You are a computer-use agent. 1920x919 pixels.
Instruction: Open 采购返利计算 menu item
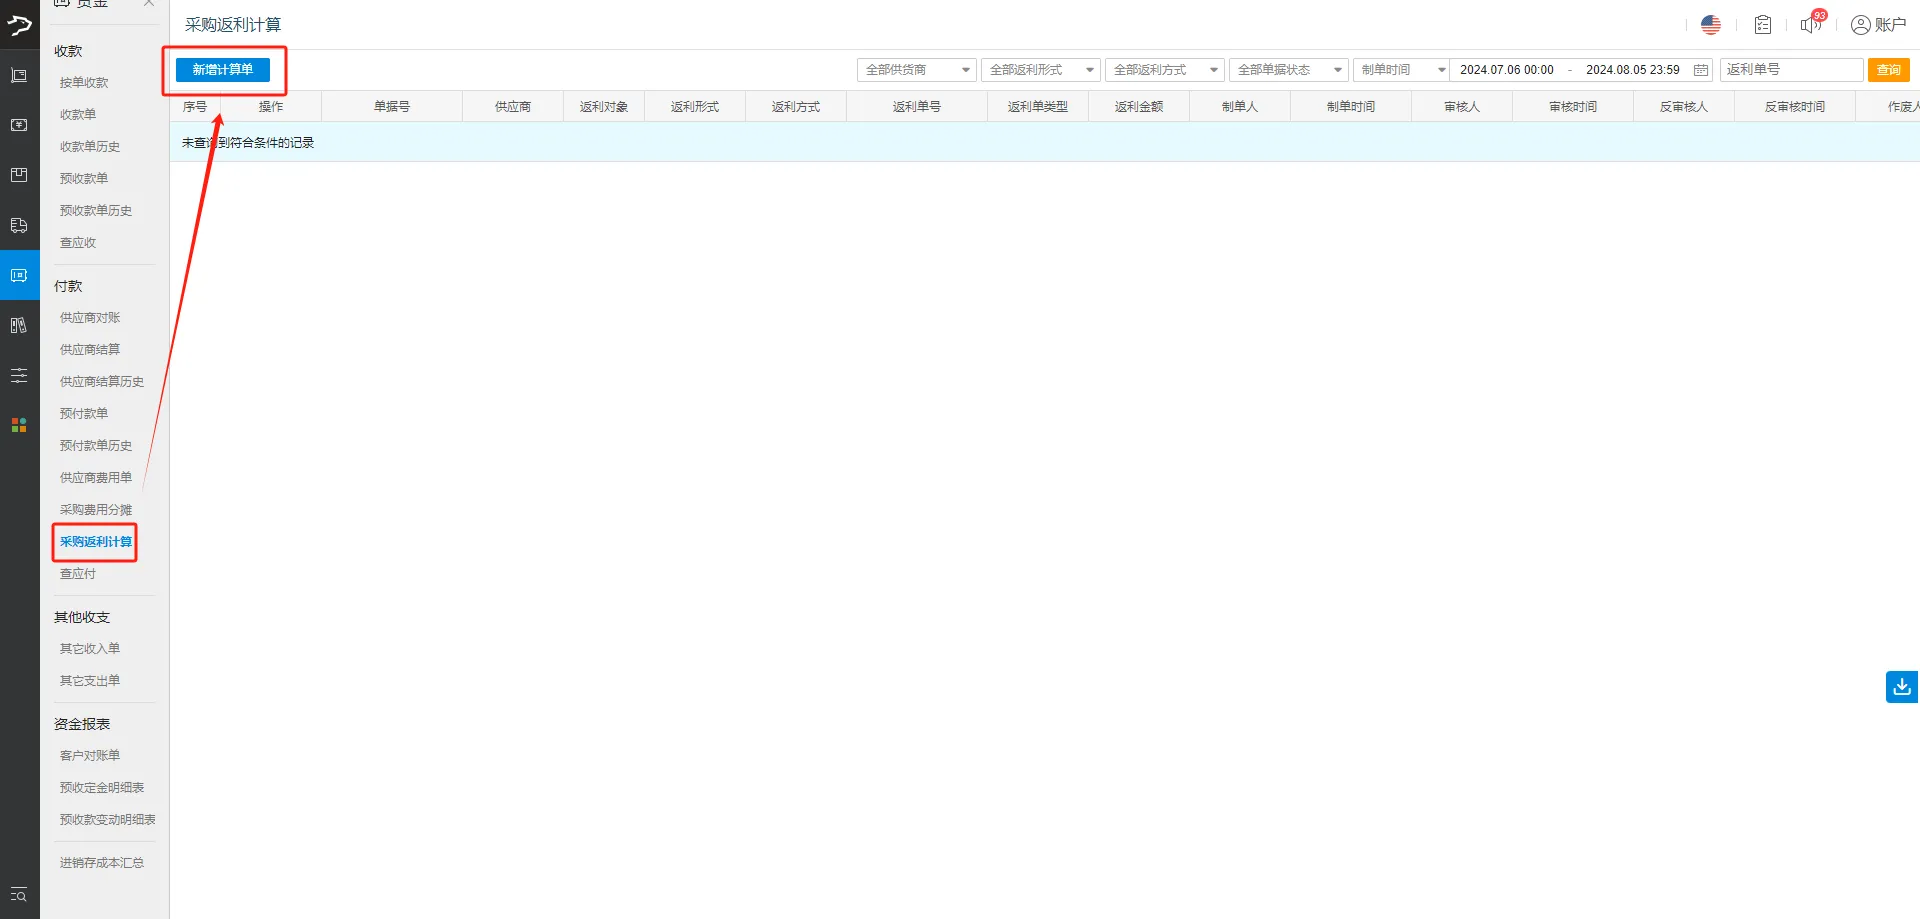coord(96,542)
